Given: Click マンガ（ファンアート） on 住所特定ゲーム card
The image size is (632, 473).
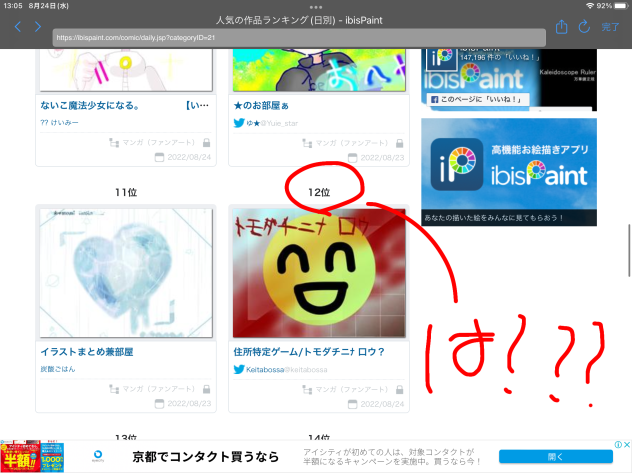Looking at the screenshot, I should point(352,390).
